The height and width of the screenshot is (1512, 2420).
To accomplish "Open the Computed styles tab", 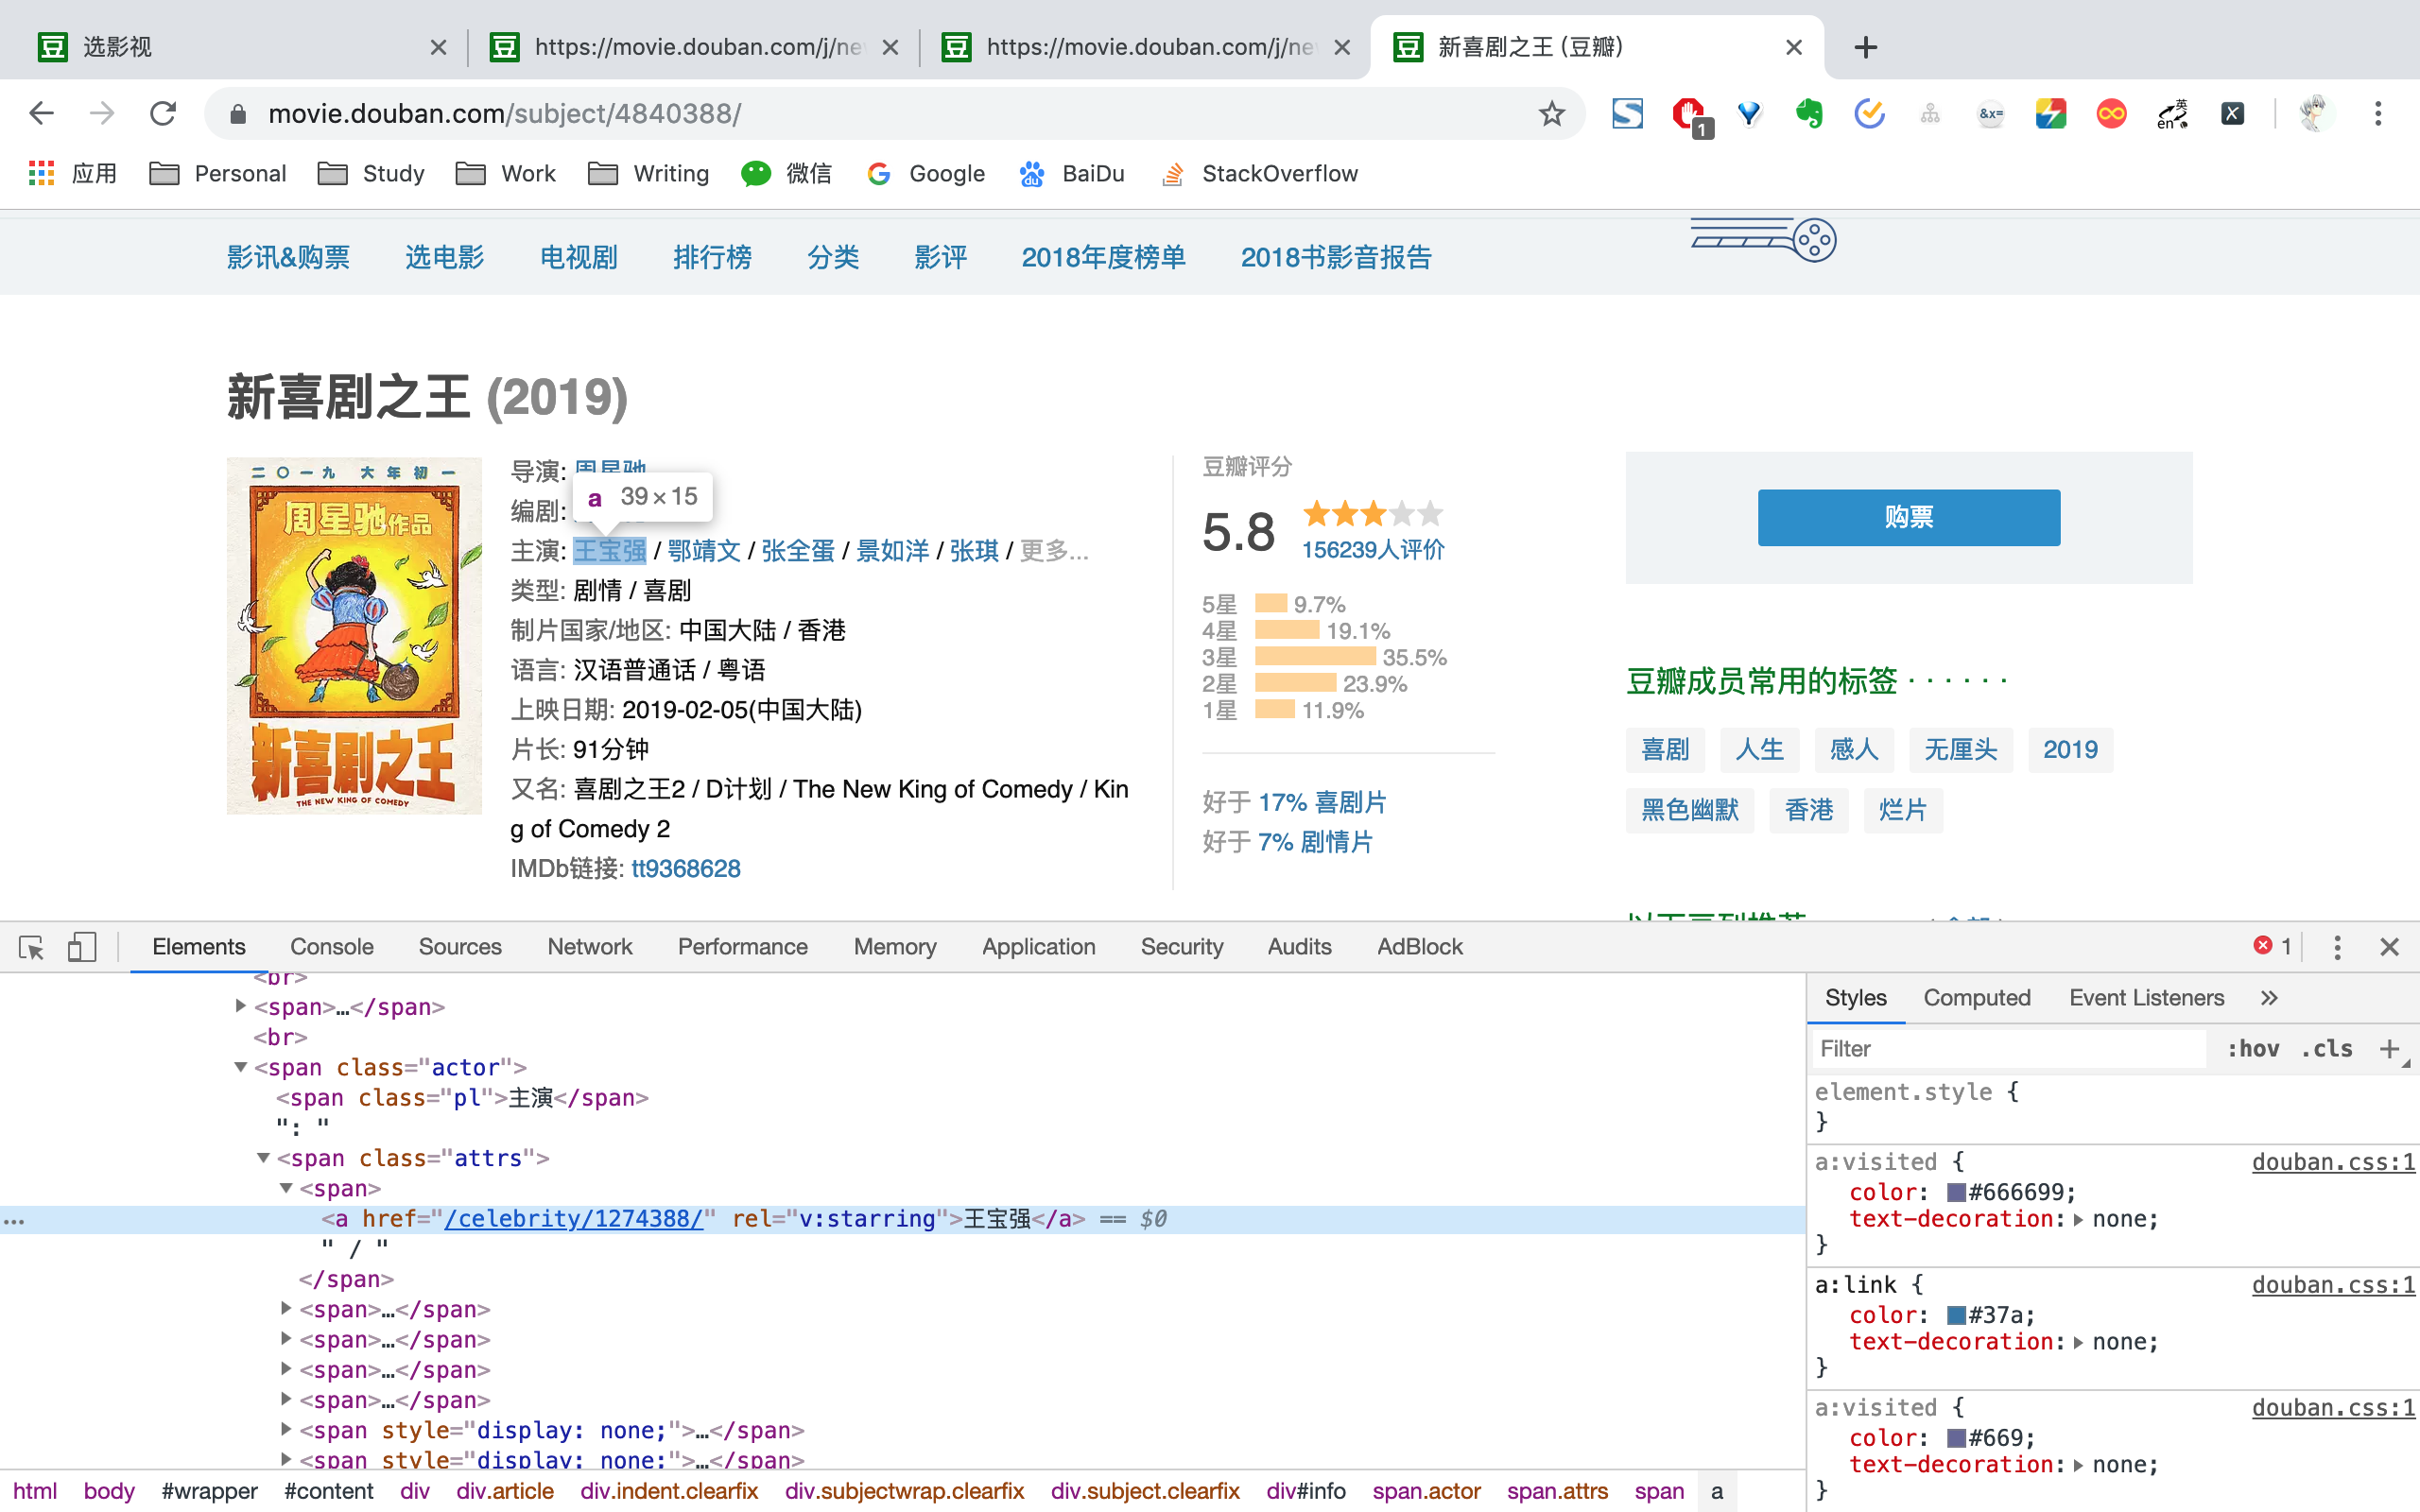I will click(1976, 997).
